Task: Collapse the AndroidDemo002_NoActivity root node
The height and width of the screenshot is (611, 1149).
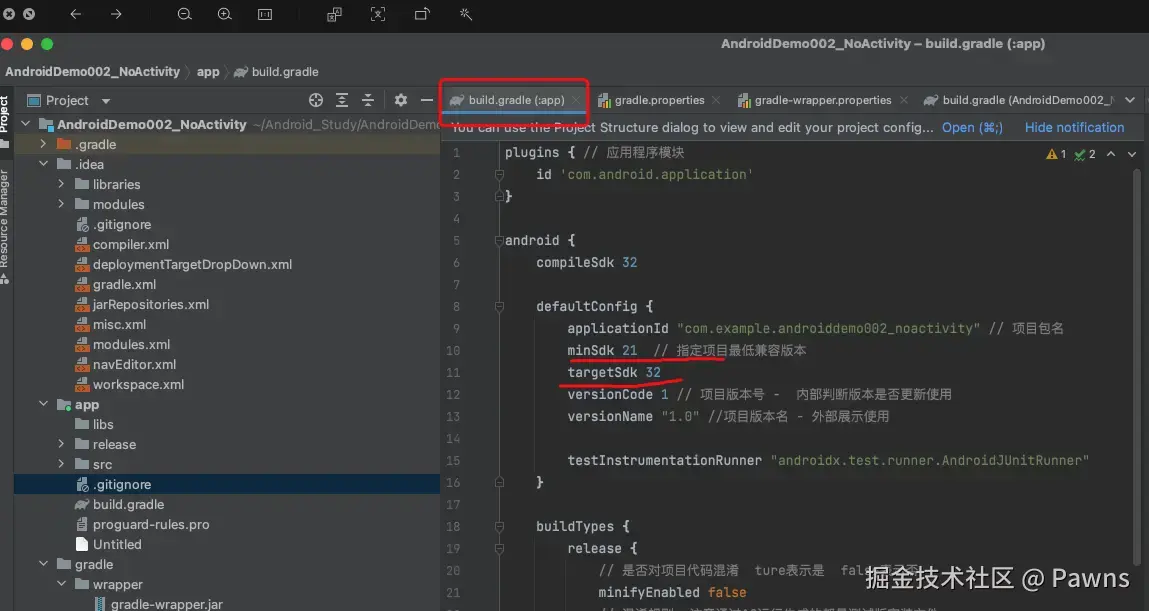Action: [x=26, y=124]
